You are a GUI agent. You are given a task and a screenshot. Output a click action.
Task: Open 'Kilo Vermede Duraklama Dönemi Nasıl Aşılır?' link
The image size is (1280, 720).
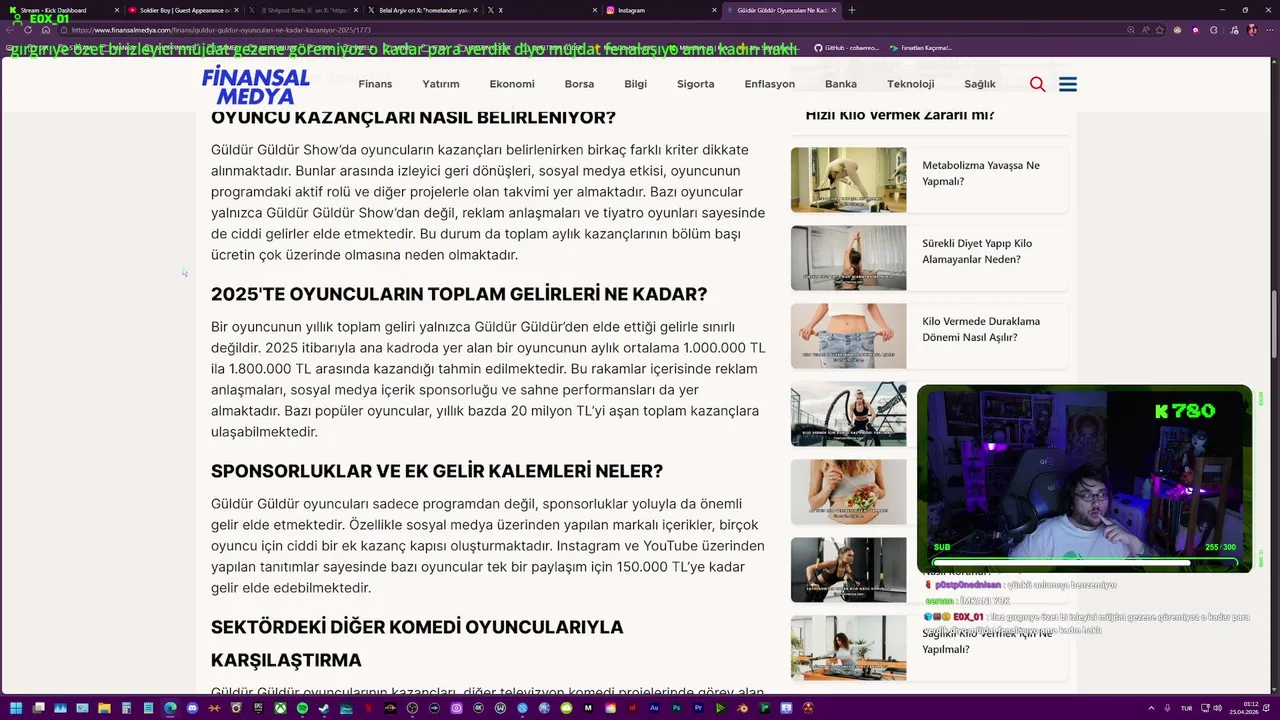coord(981,329)
